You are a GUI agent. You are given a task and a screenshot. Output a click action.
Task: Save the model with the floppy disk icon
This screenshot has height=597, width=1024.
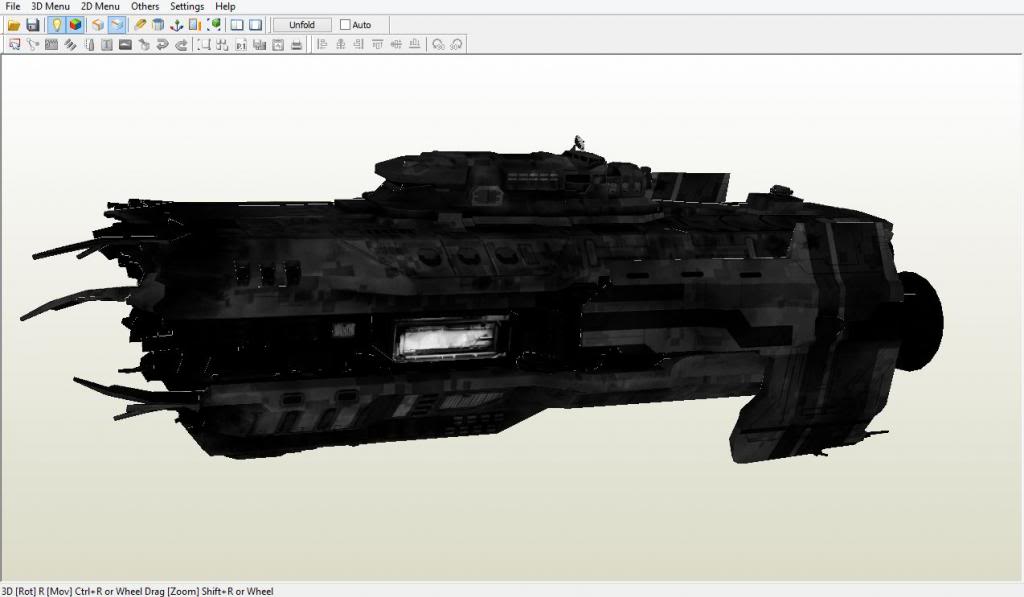(x=33, y=25)
